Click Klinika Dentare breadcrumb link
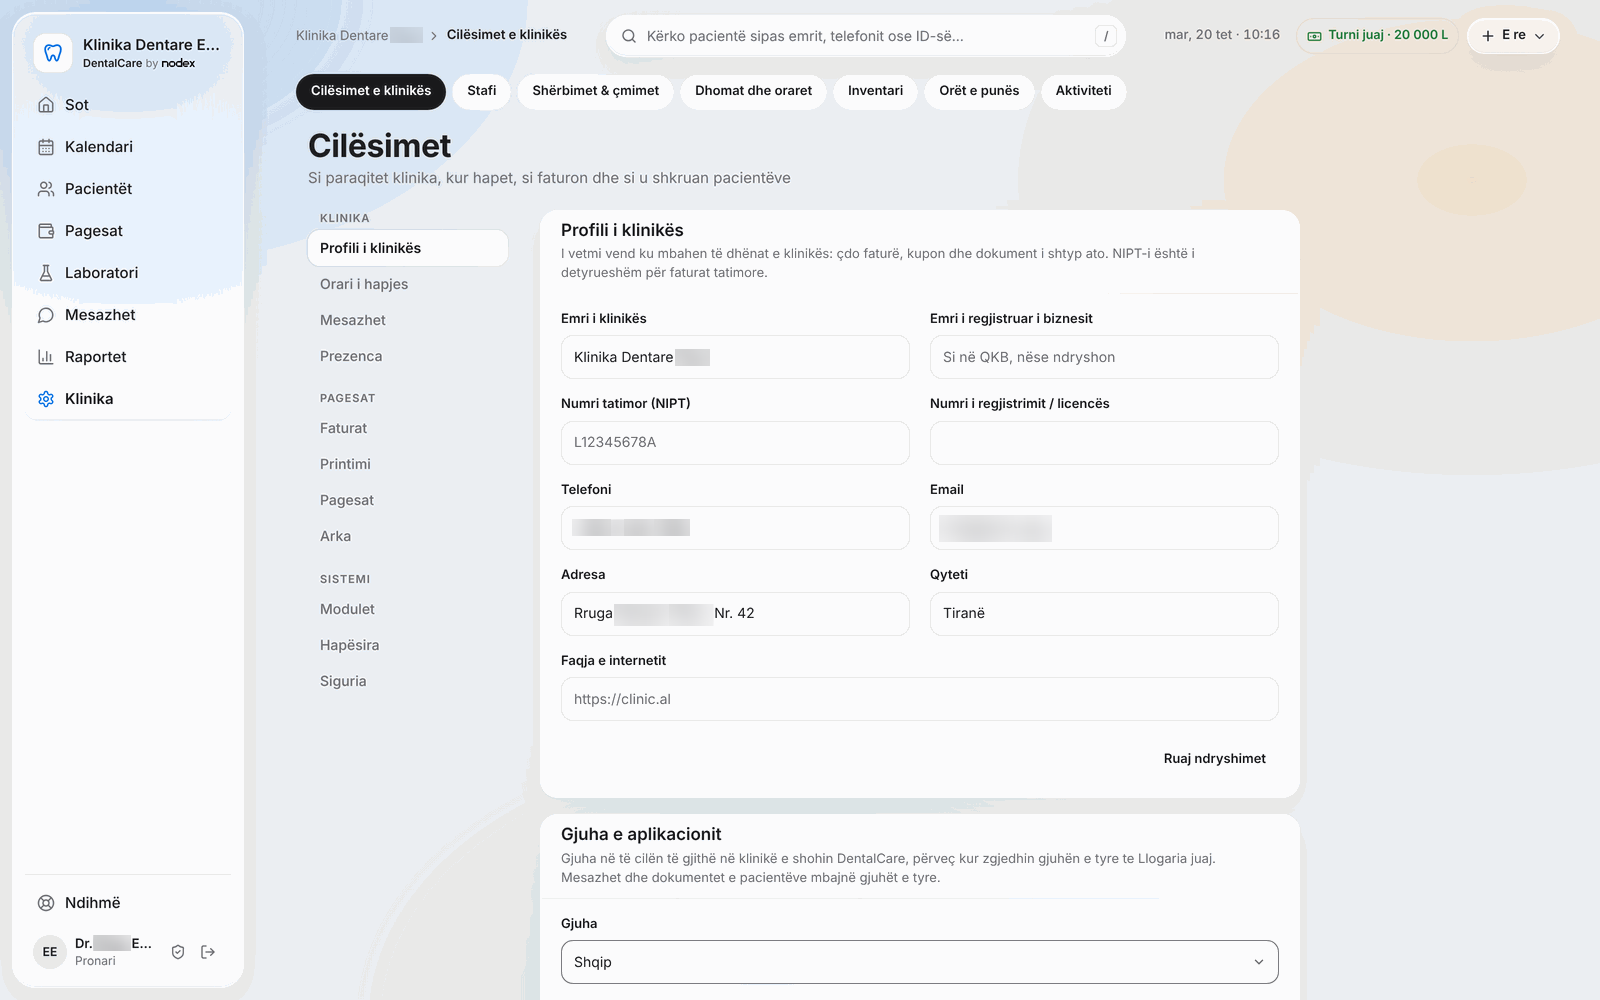The image size is (1600, 1000). [359, 35]
